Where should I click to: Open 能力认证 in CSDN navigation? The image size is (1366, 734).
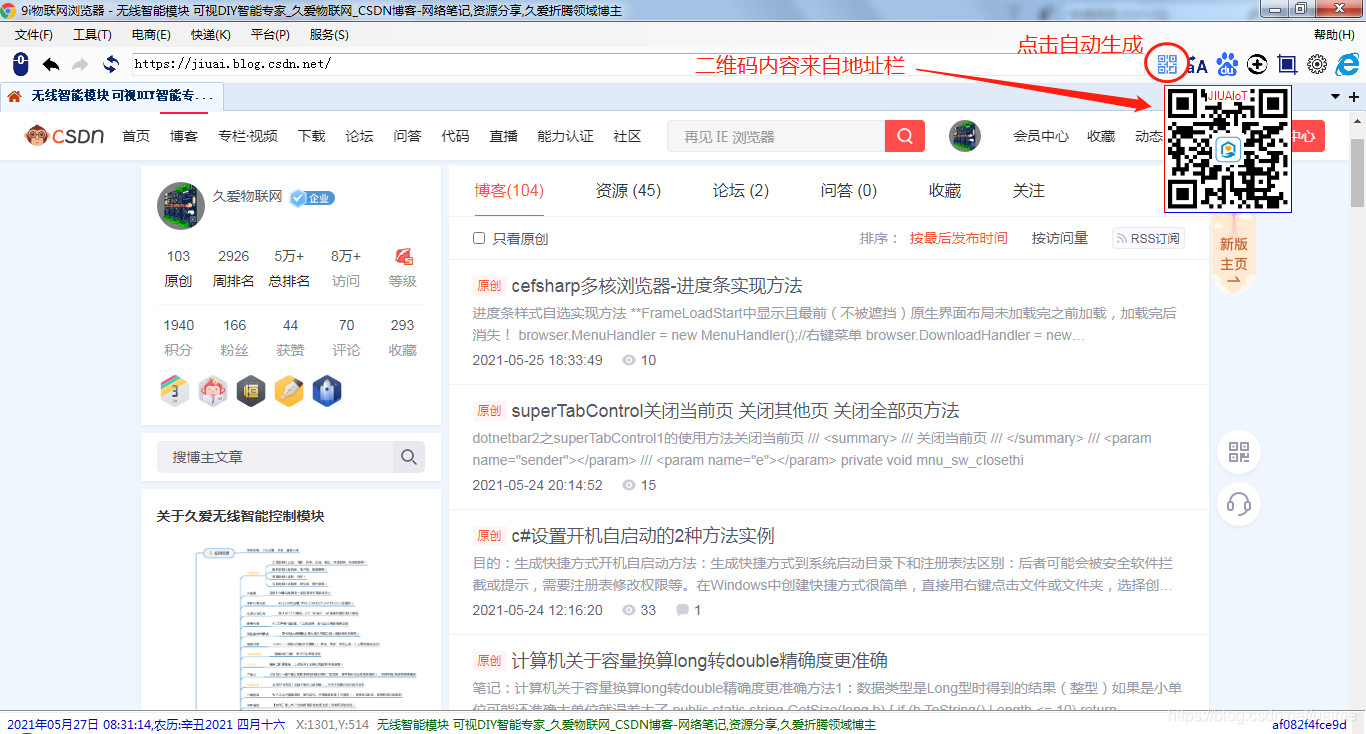[x=565, y=136]
